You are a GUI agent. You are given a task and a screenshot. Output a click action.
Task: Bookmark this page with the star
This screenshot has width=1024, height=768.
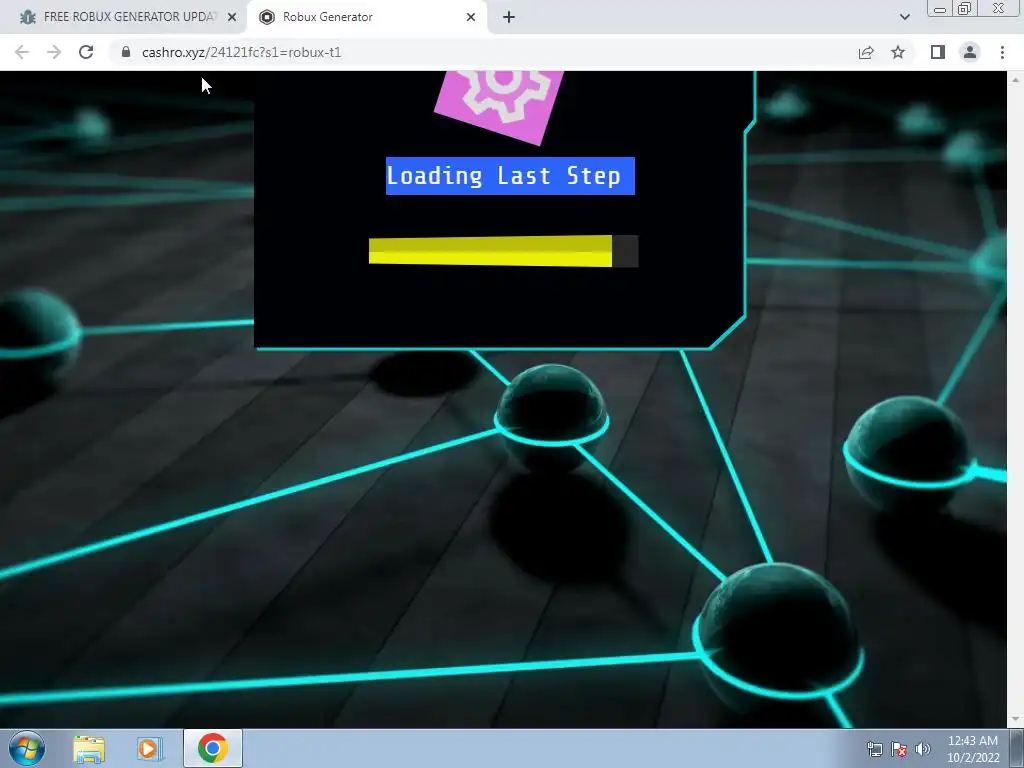coord(898,52)
